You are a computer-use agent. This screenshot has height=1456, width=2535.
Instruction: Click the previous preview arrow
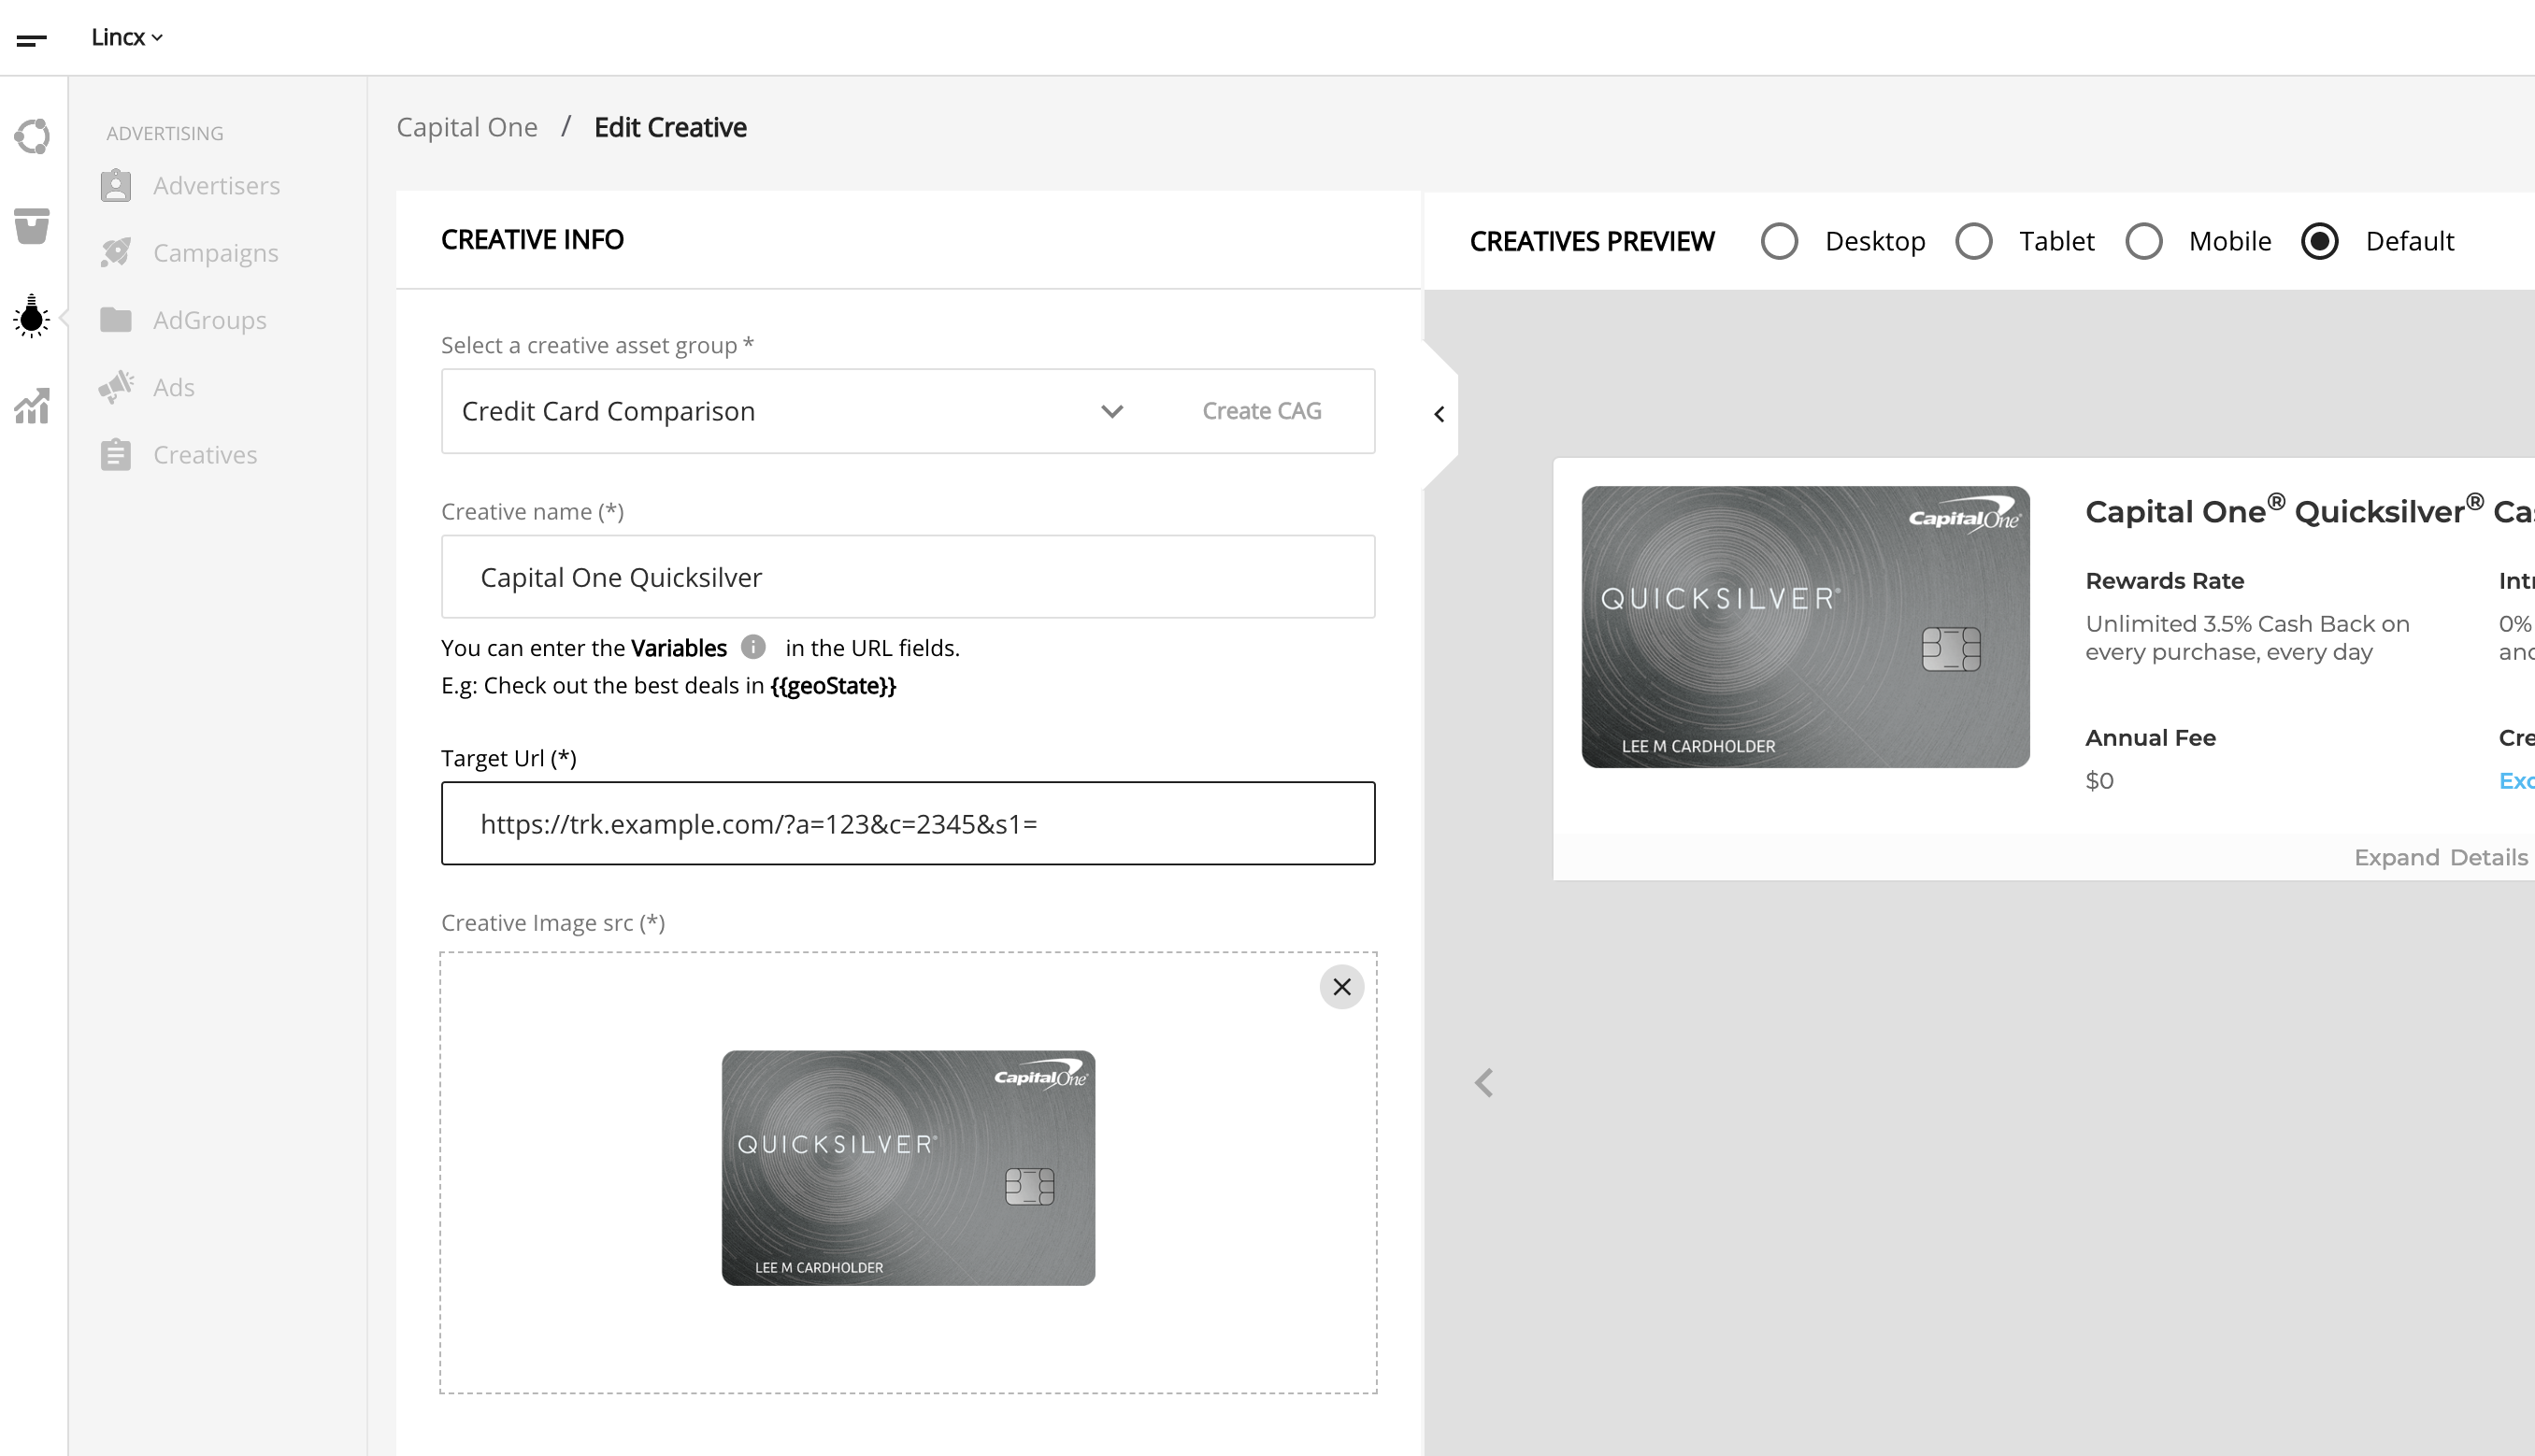click(x=1484, y=1083)
